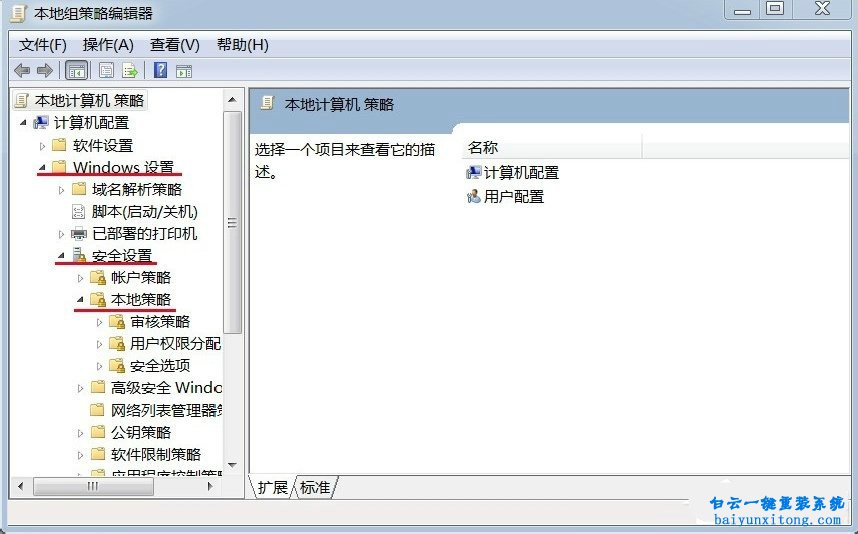Click the 用户权限分配 folder icon
The width and height of the screenshot is (858, 534).
(117, 344)
